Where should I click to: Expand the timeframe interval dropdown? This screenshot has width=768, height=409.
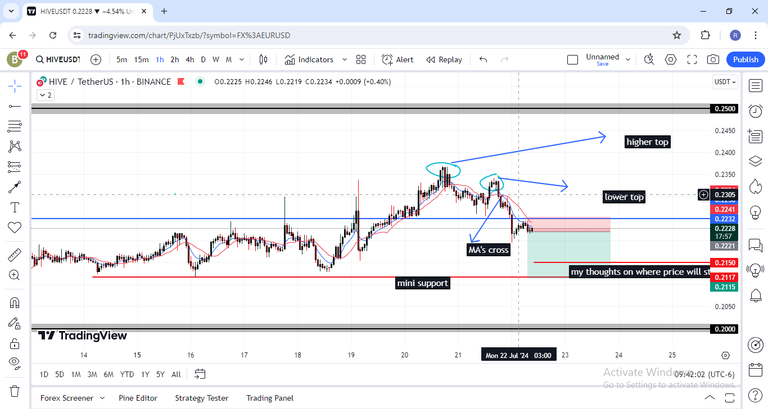click(241, 60)
